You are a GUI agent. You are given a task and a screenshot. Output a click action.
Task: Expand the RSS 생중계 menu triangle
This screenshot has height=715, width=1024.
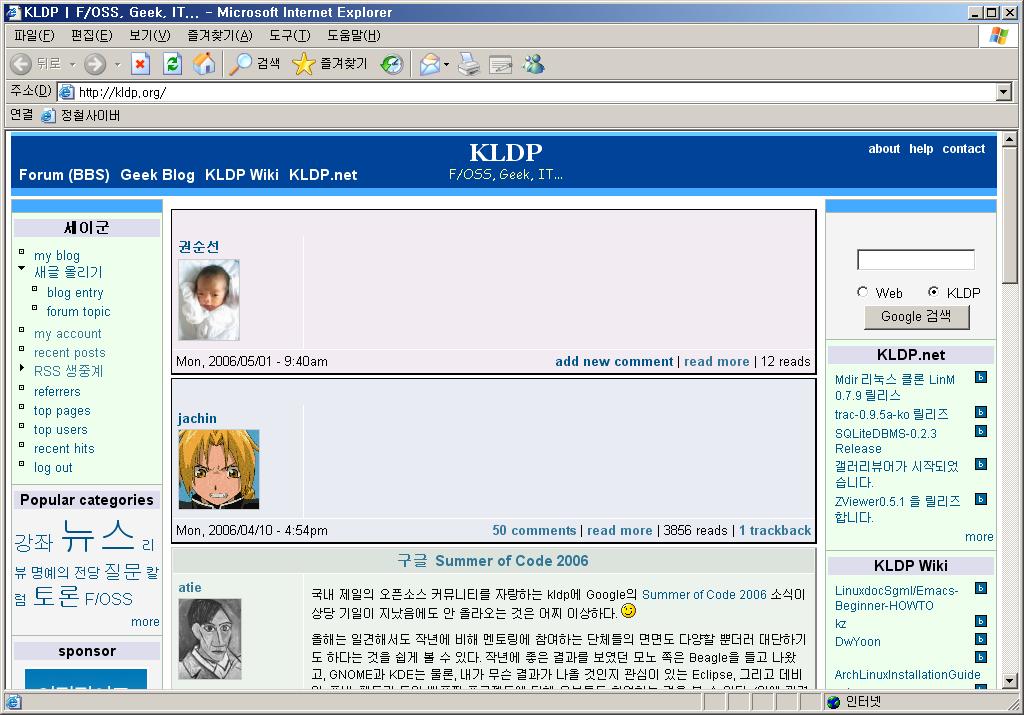coord(22,368)
